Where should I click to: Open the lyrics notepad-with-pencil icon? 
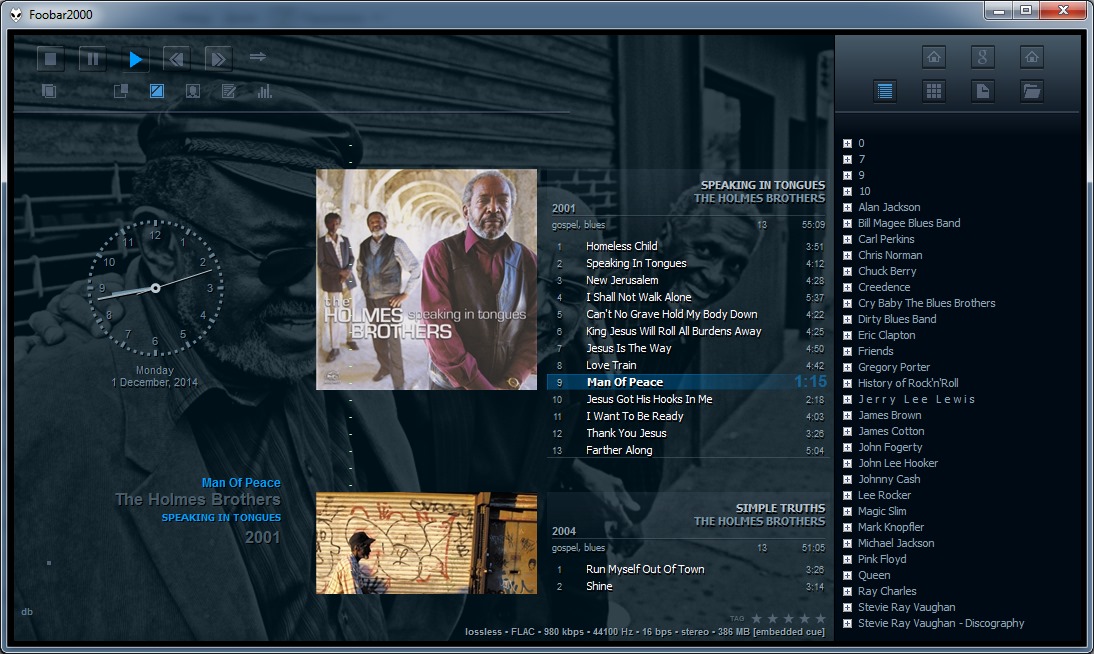[229, 92]
